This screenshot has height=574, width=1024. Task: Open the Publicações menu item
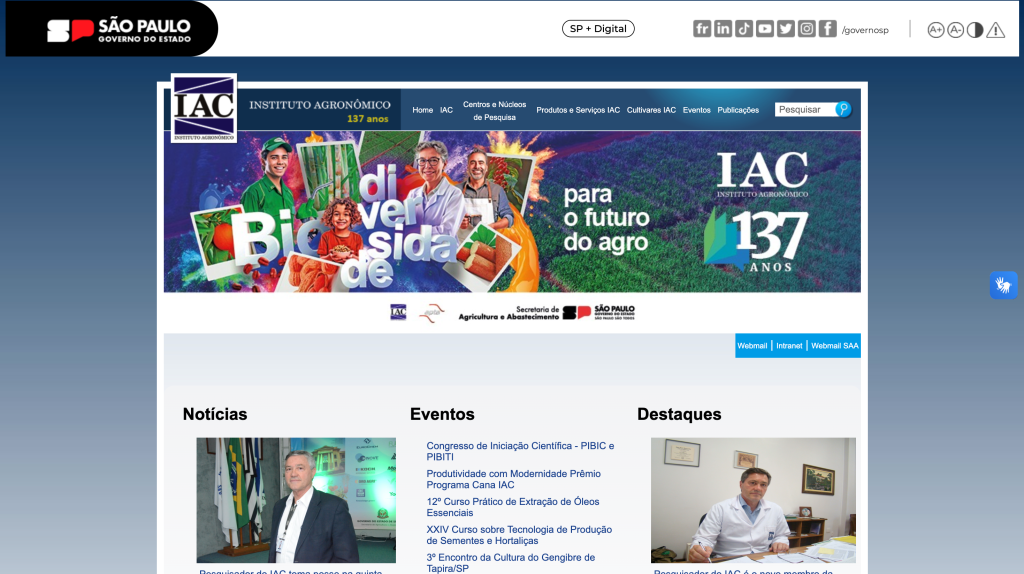[738, 110]
